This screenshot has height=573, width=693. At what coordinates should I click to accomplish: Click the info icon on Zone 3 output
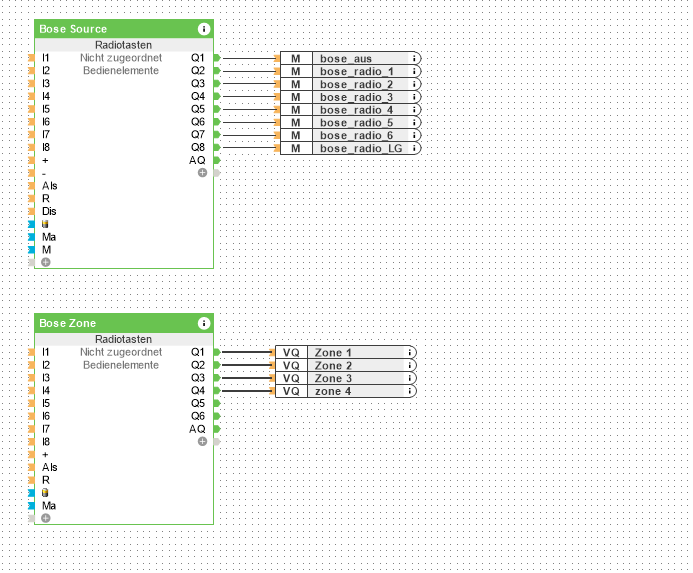point(410,378)
